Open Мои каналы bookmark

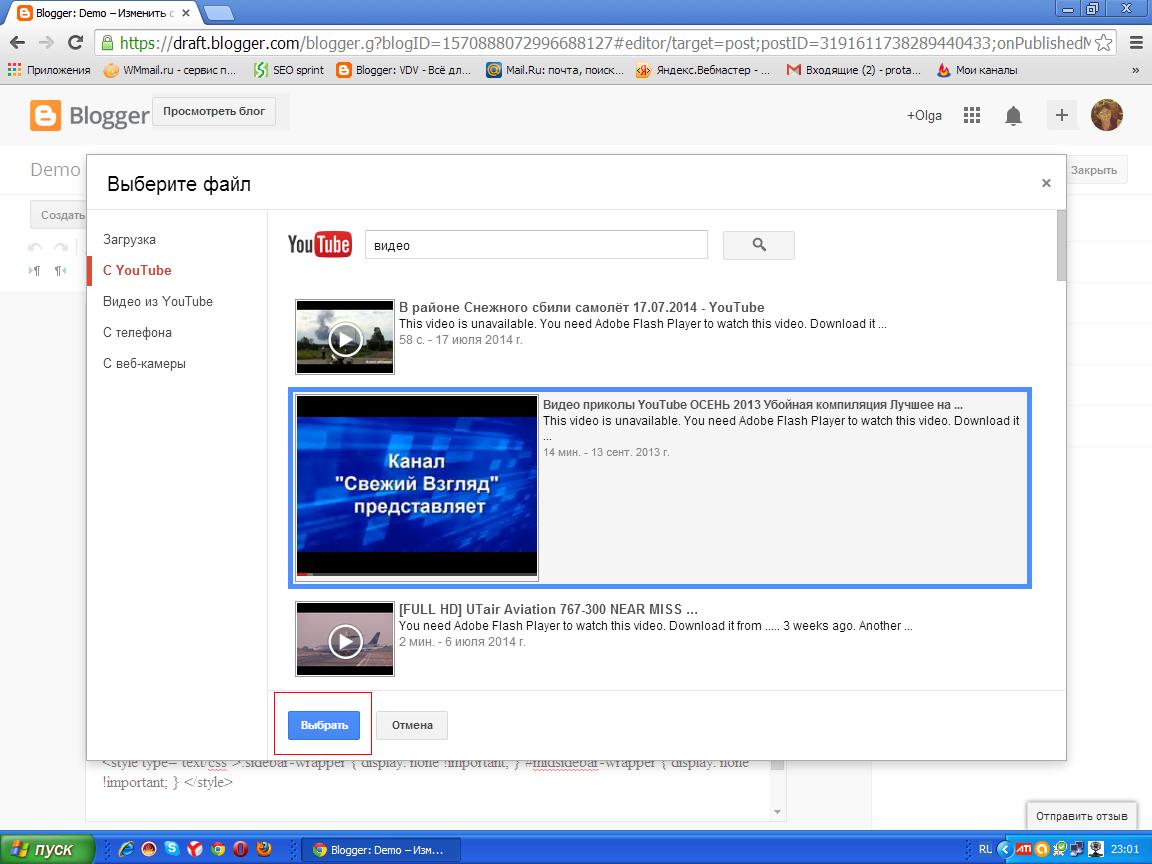977,71
